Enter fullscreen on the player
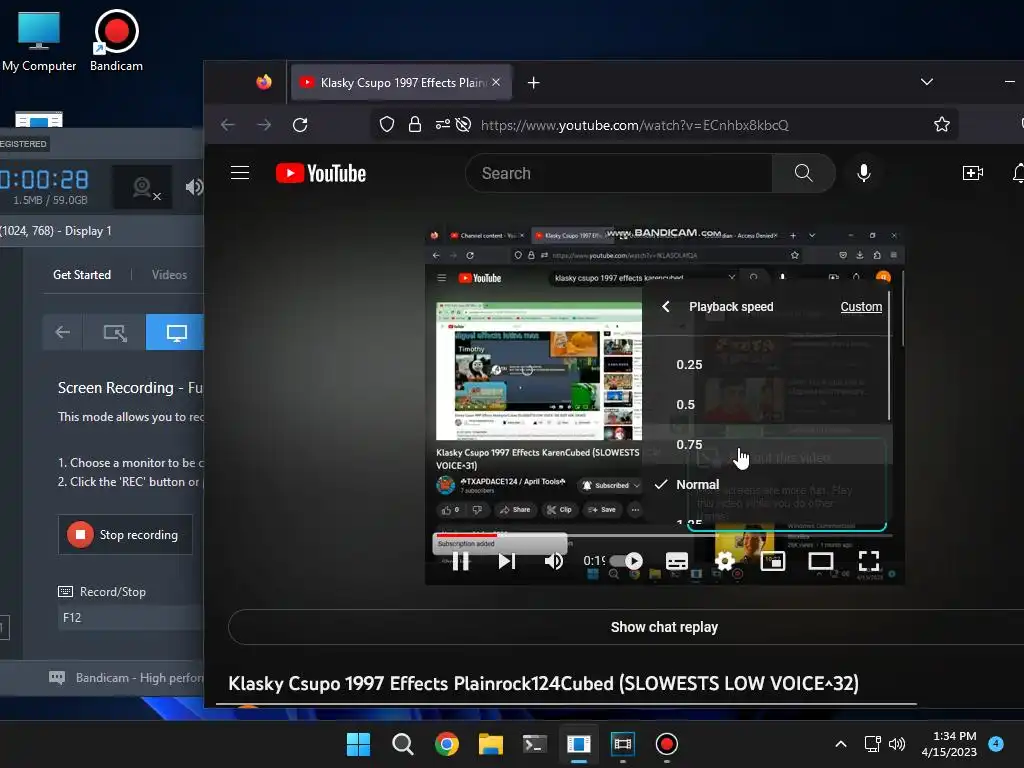This screenshot has width=1024, height=768. coord(869,561)
